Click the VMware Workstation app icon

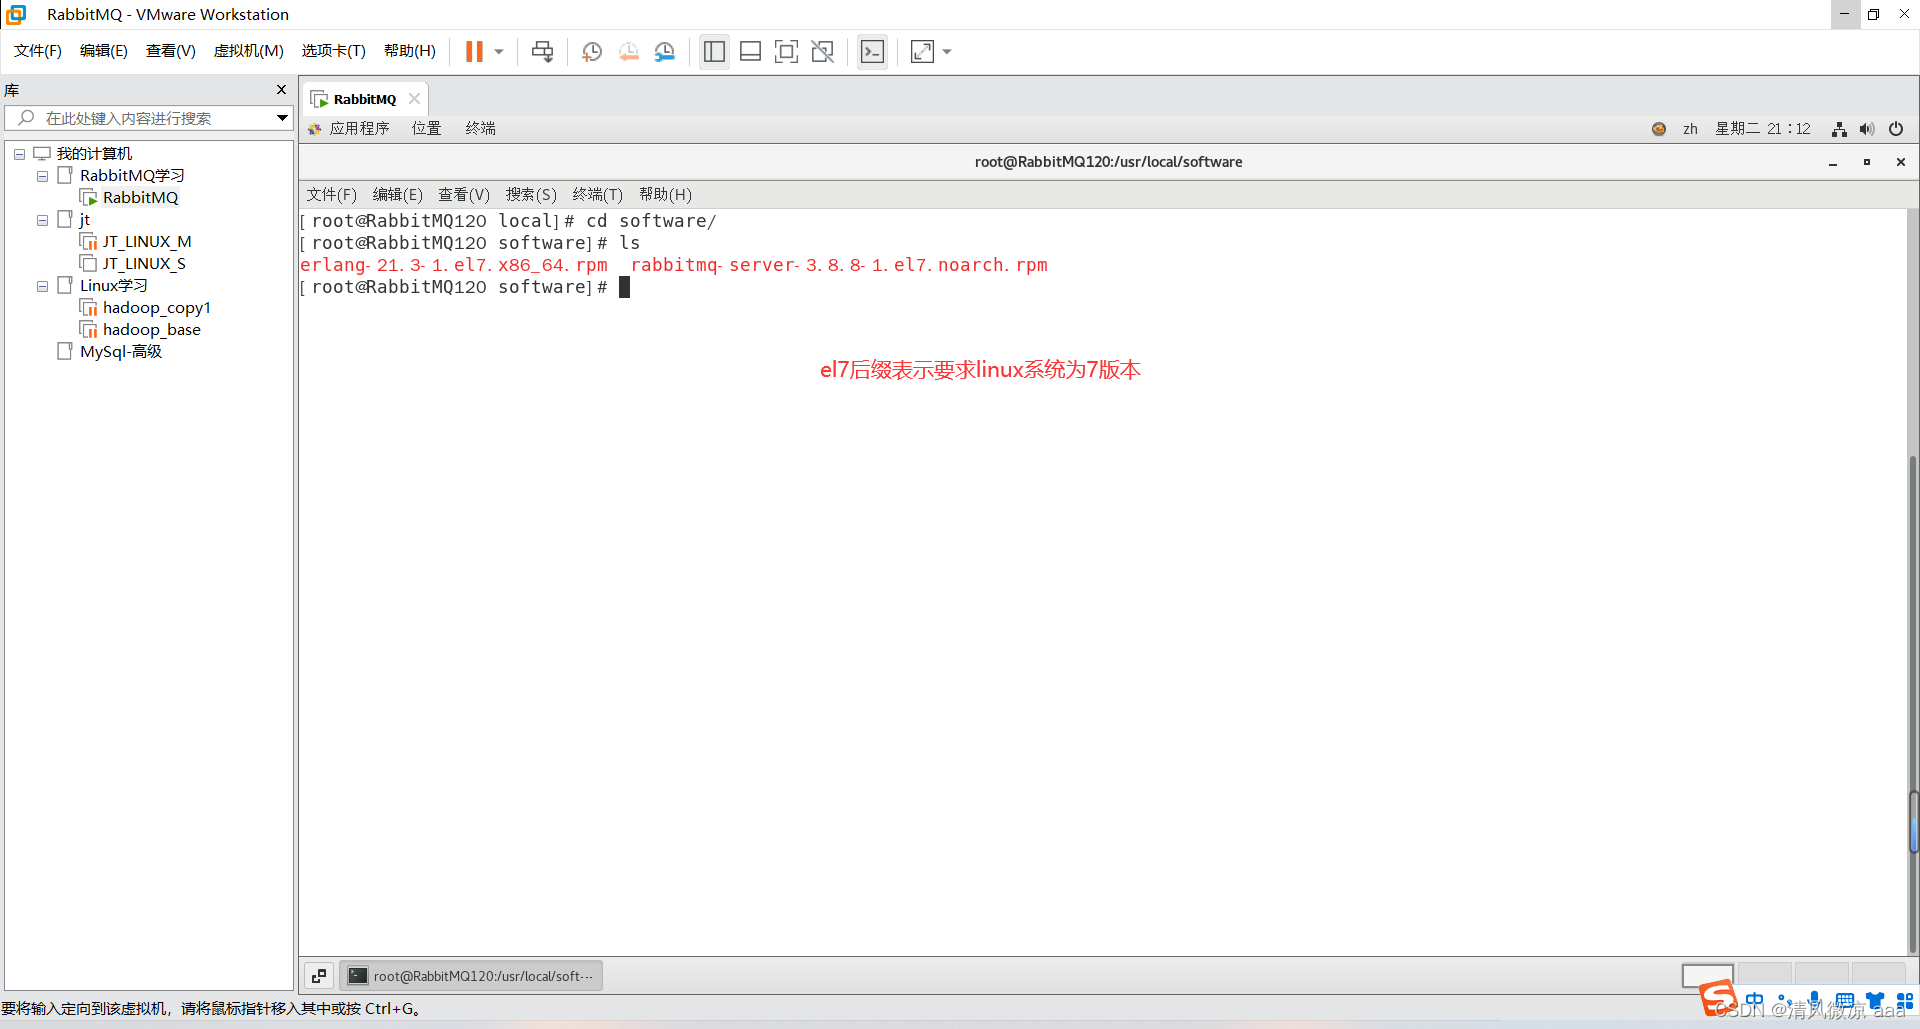[16, 15]
